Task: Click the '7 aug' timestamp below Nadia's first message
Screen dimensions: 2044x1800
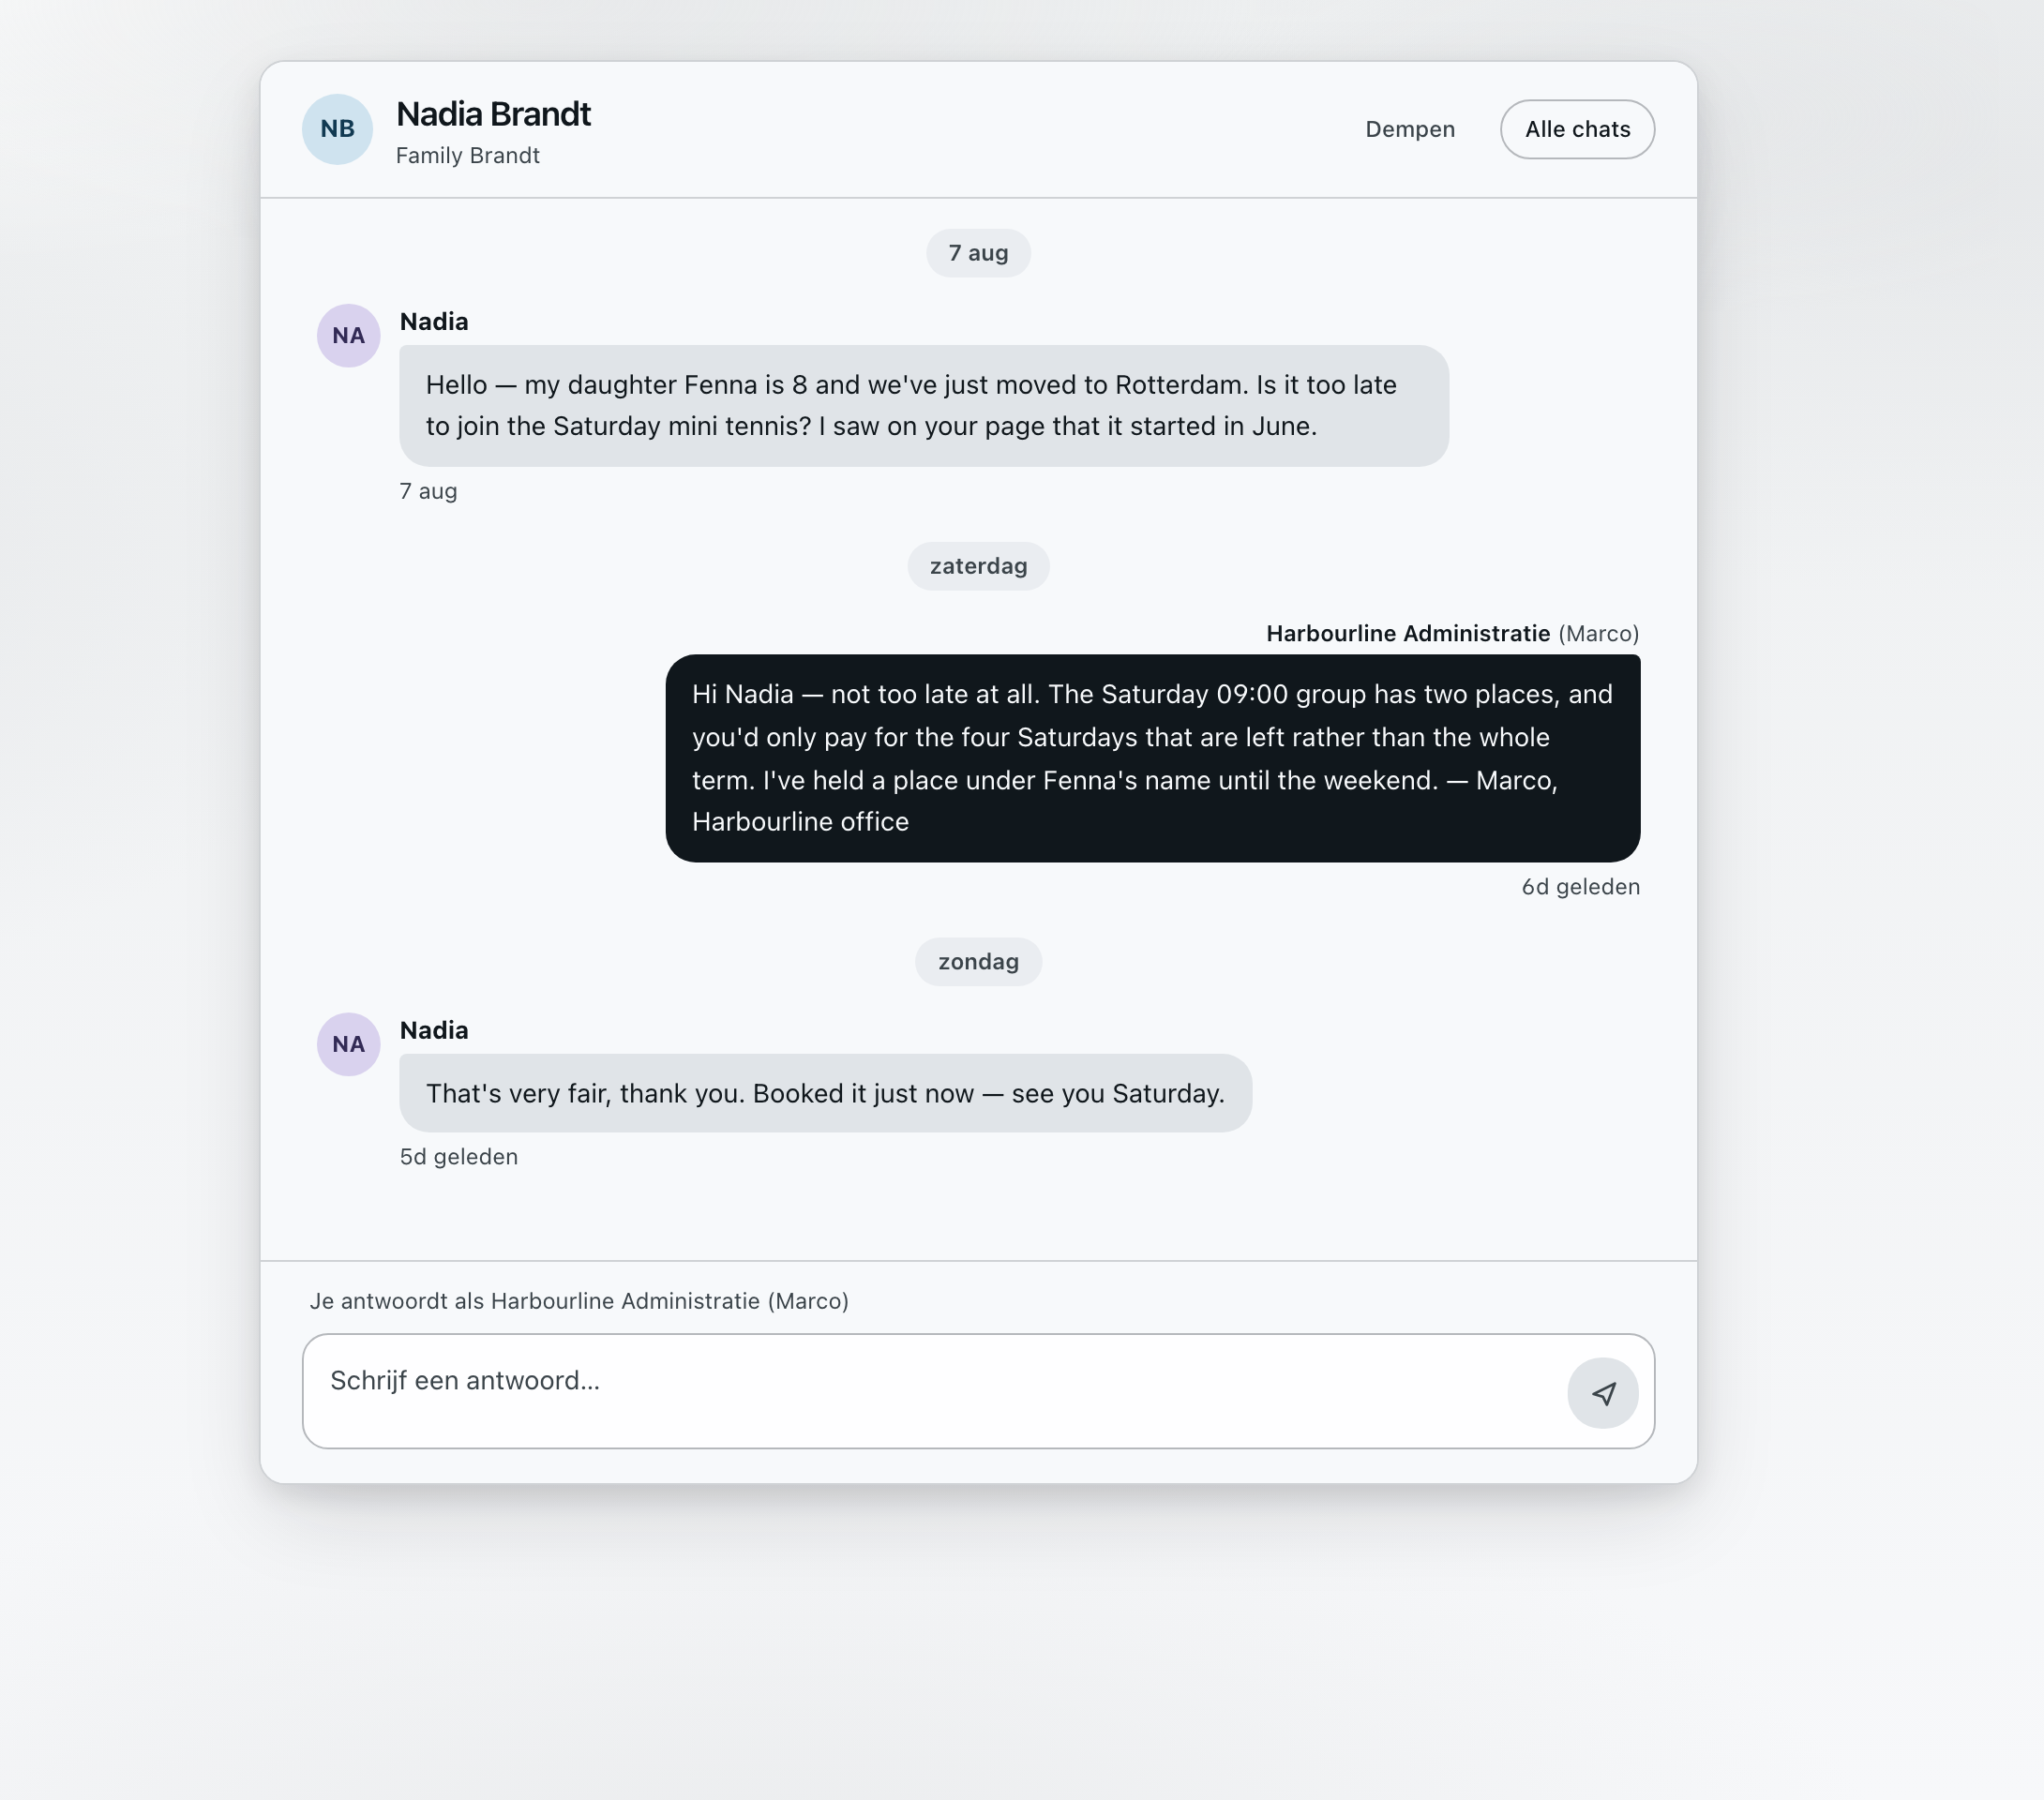Action: tap(428, 491)
